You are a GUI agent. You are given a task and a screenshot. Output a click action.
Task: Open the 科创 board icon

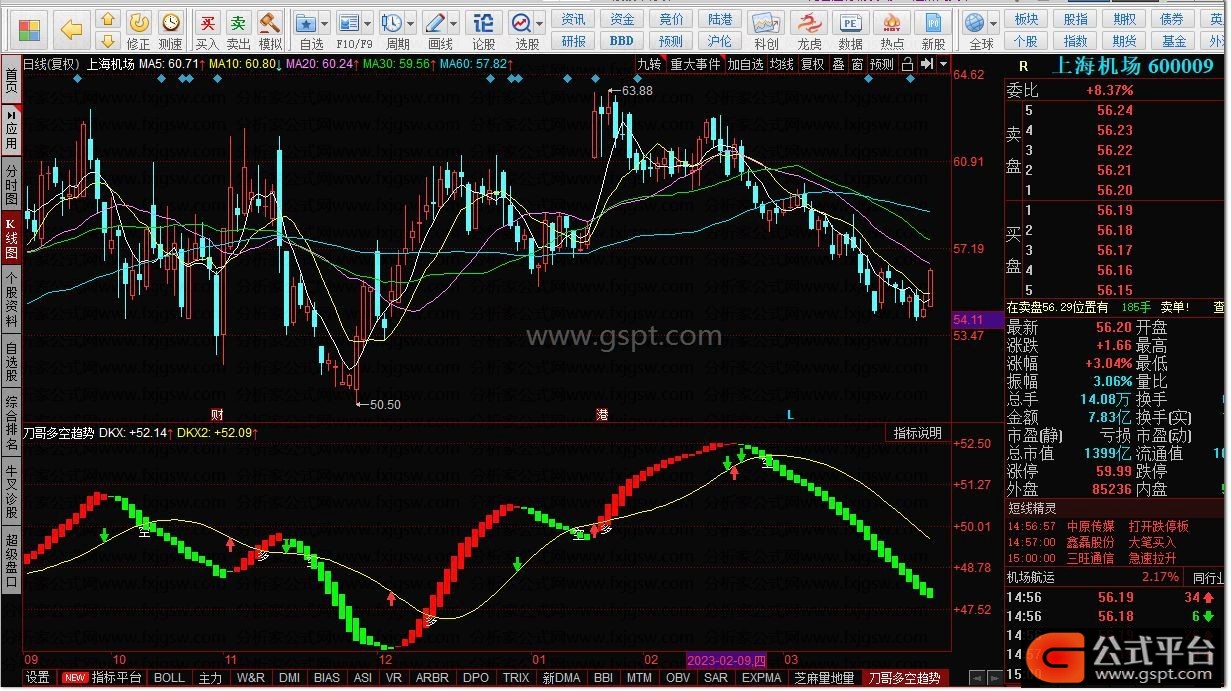click(766, 31)
